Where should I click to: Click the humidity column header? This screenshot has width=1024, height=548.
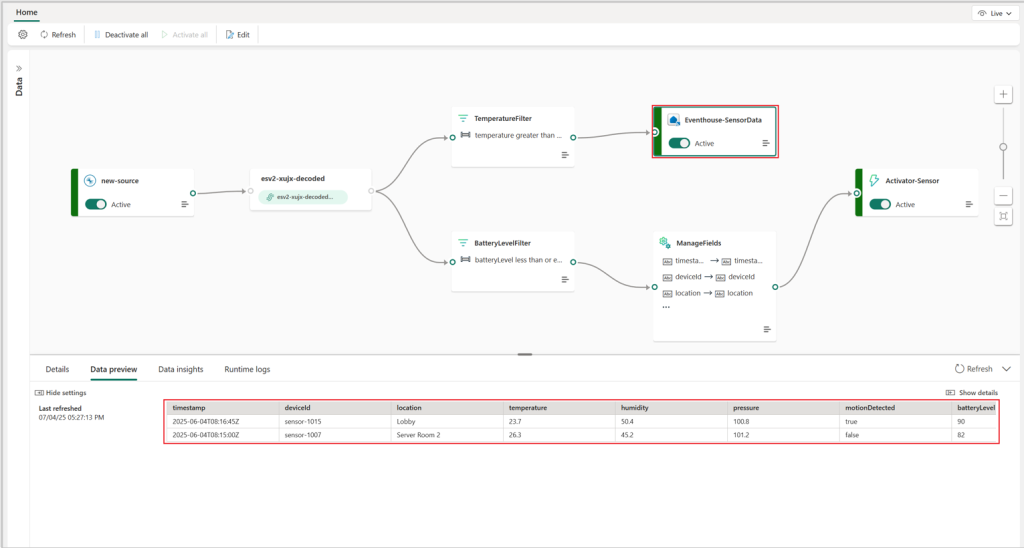671,408
